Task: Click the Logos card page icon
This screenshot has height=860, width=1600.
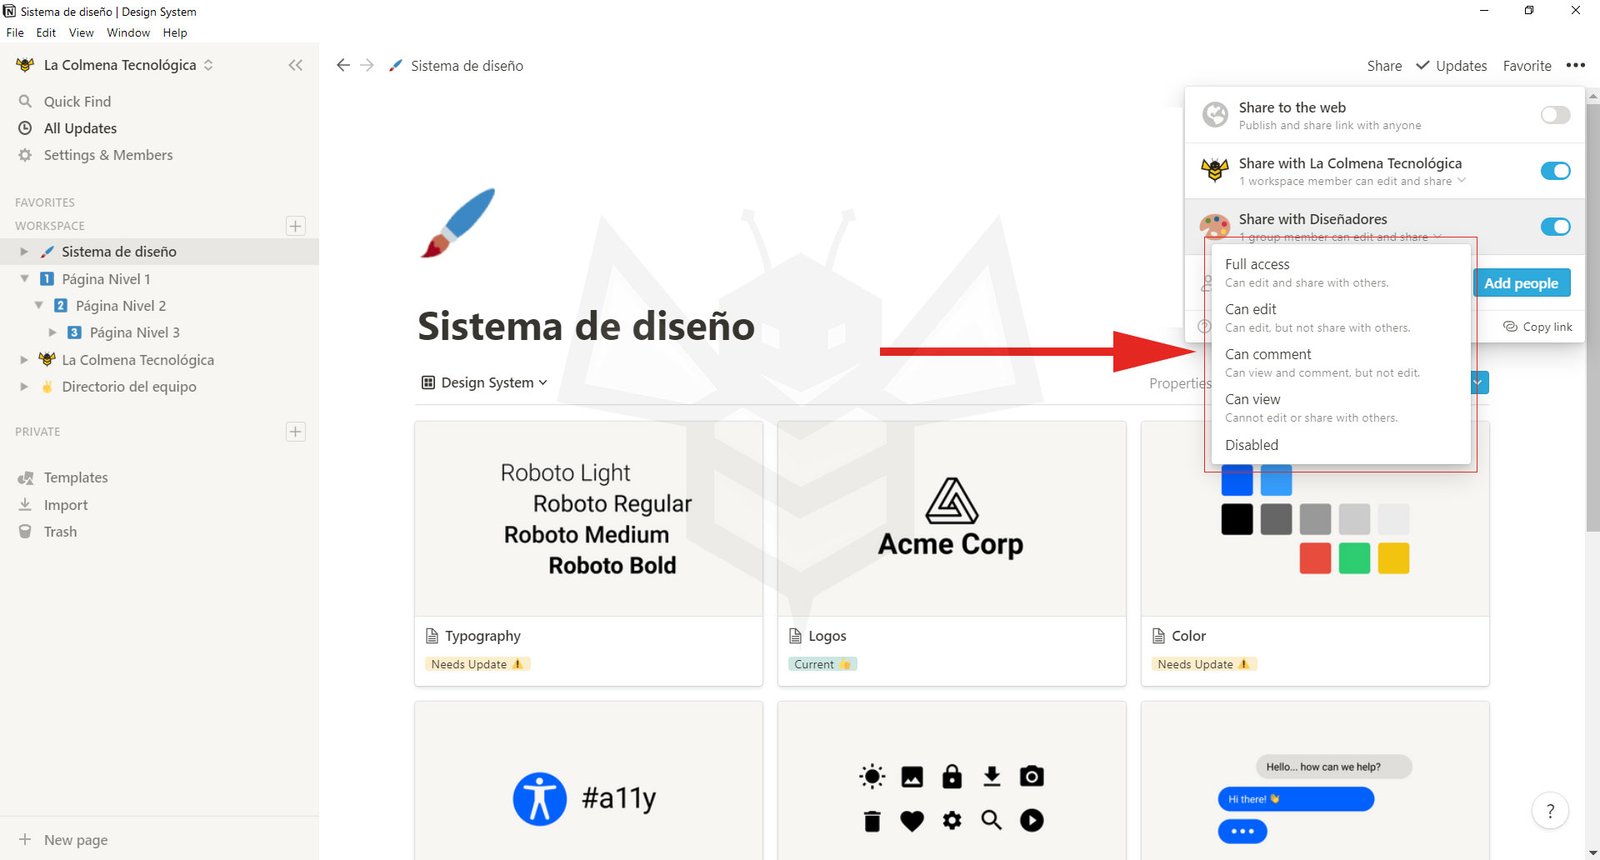Action: pos(796,636)
